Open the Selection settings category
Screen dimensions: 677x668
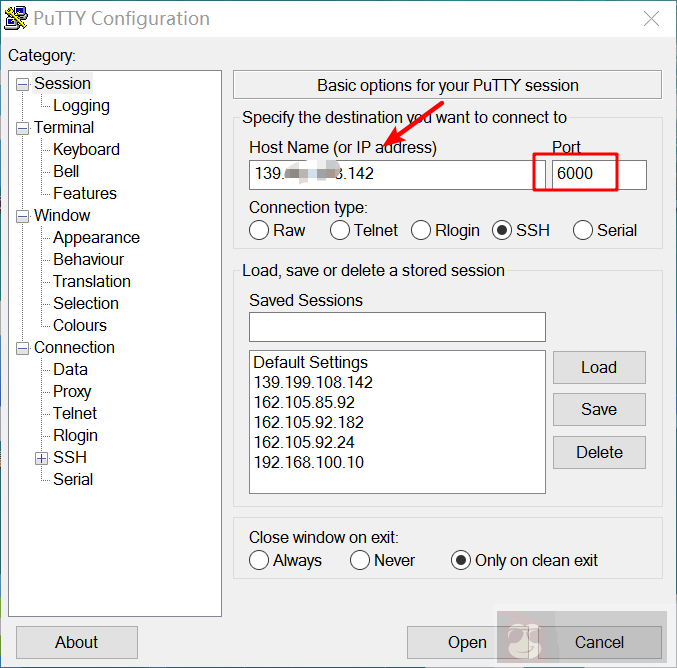(85, 304)
